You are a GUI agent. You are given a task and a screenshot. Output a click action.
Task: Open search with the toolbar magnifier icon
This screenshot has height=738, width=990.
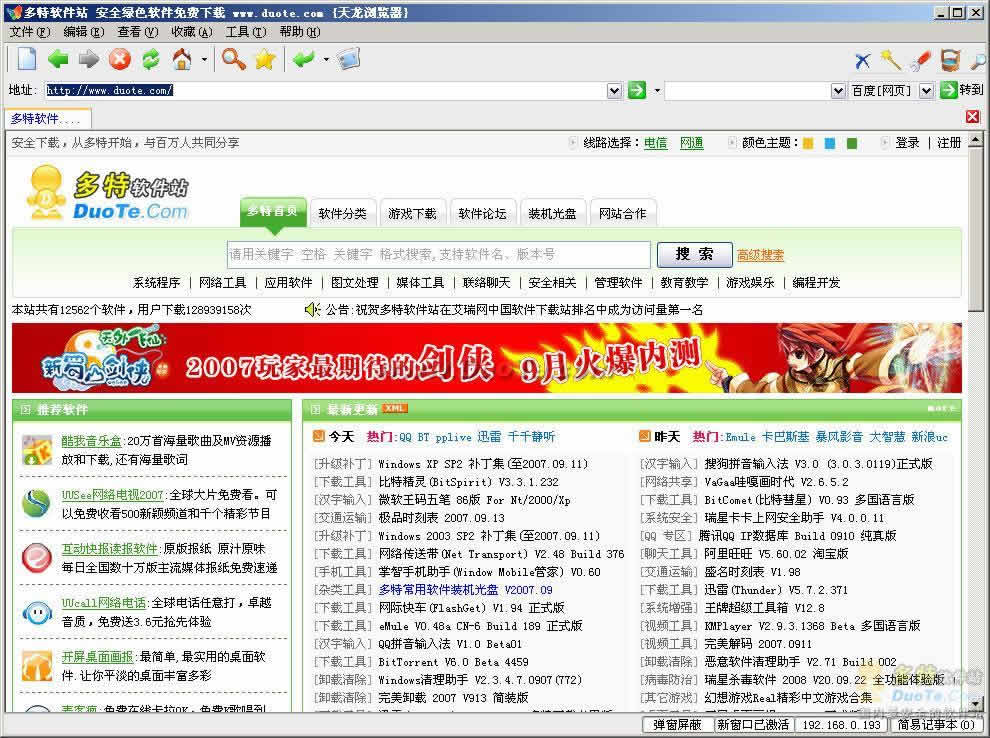click(x=234, y=59)
